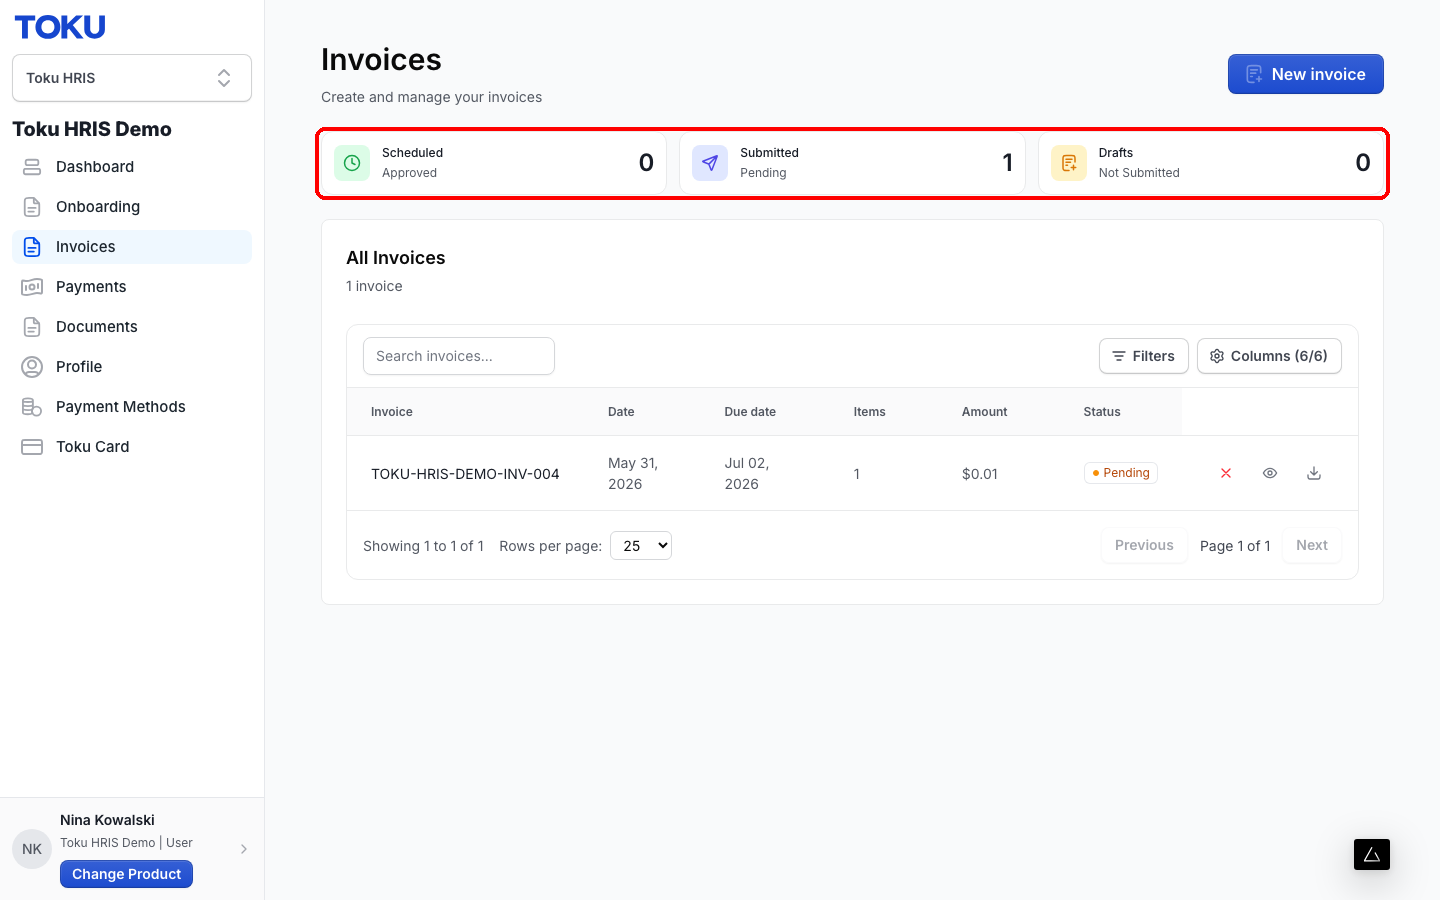Screen dimensions: 1440x900
Task: Create a New invoice
Action: [x=1305, y=74]
